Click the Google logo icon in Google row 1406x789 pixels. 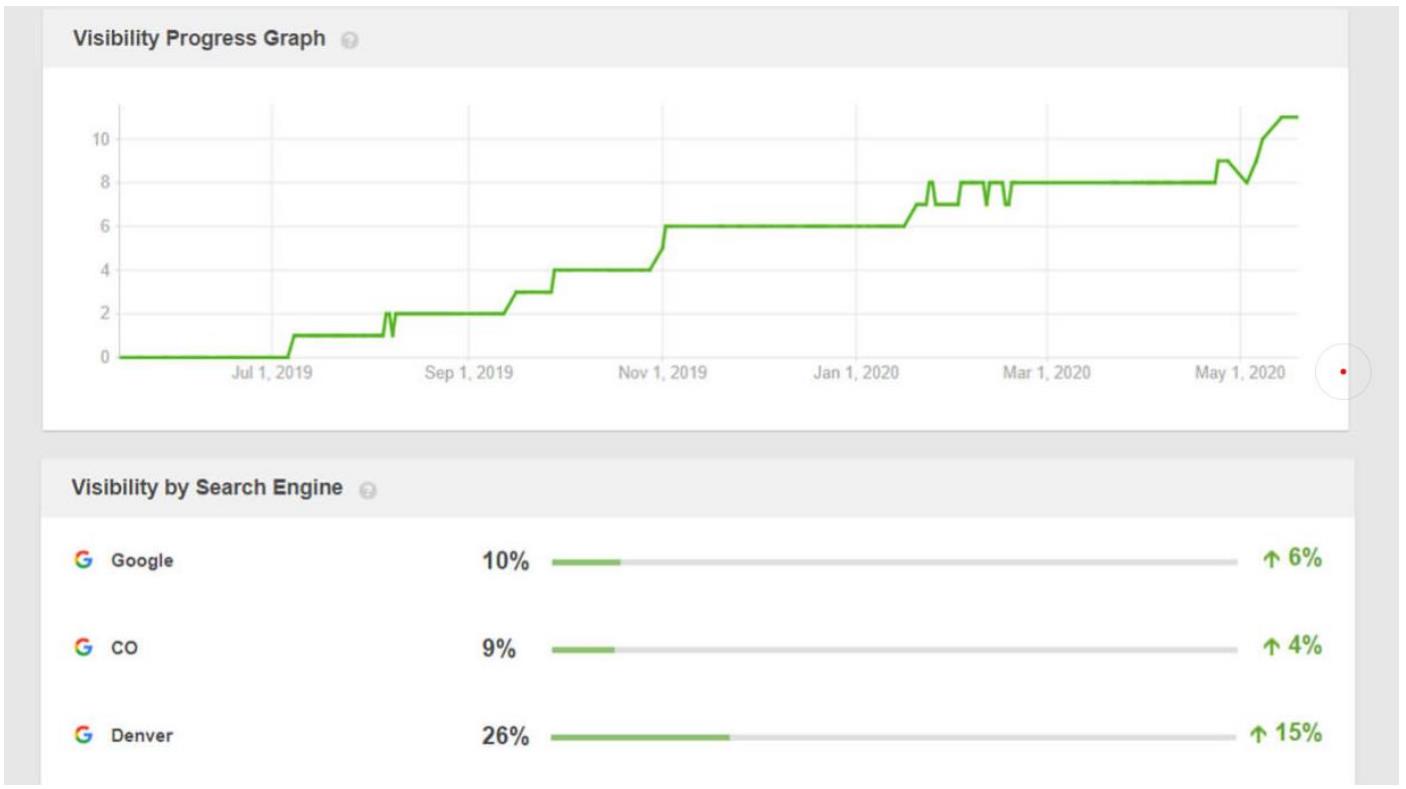pyautogui.click(x=83, y=560)
